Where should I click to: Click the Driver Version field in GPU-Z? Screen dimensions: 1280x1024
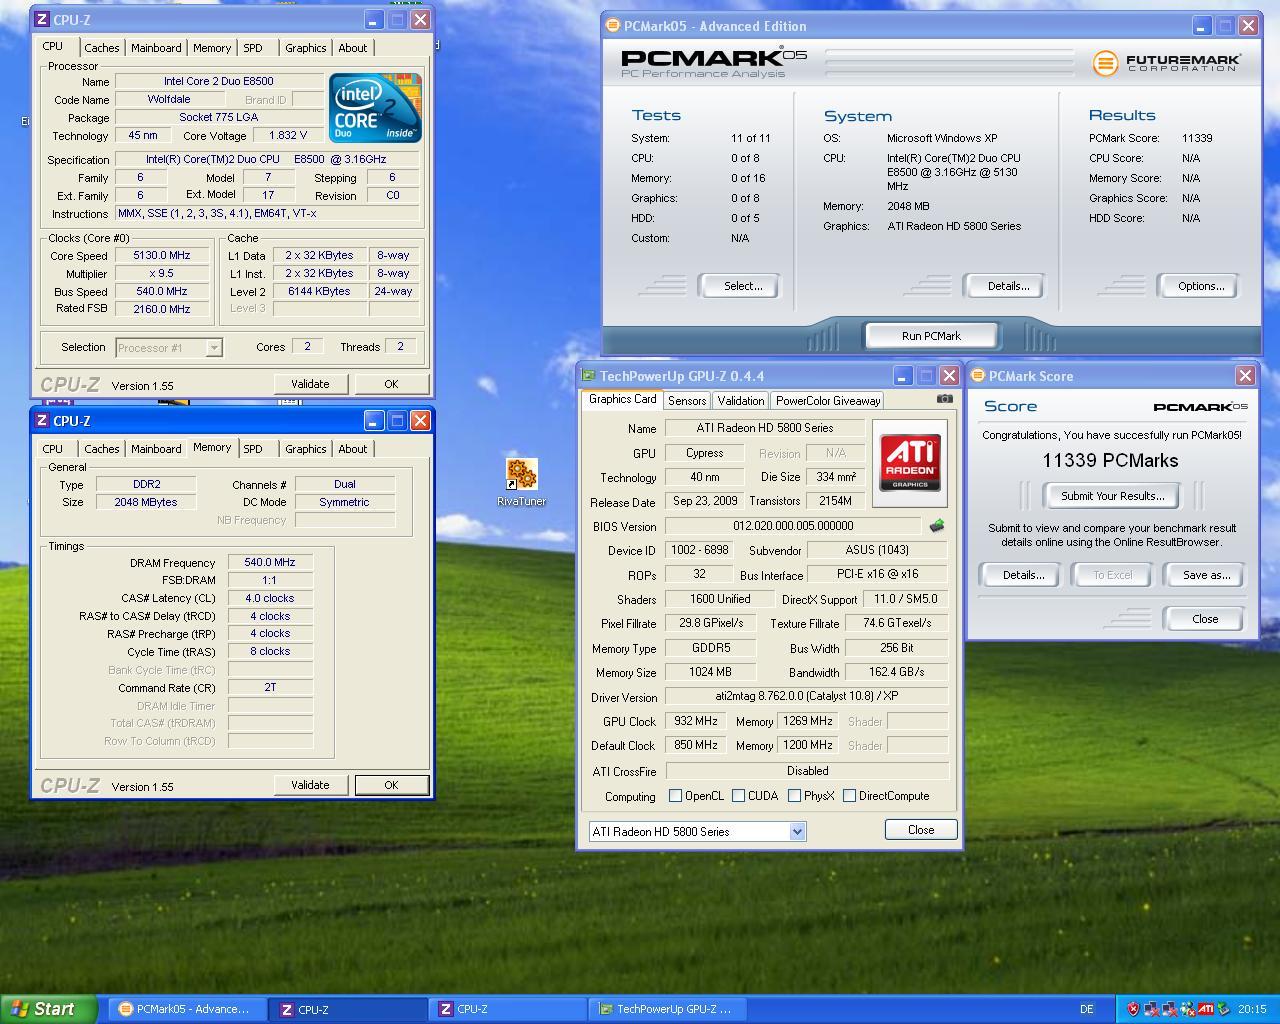(x=806, y=696)
